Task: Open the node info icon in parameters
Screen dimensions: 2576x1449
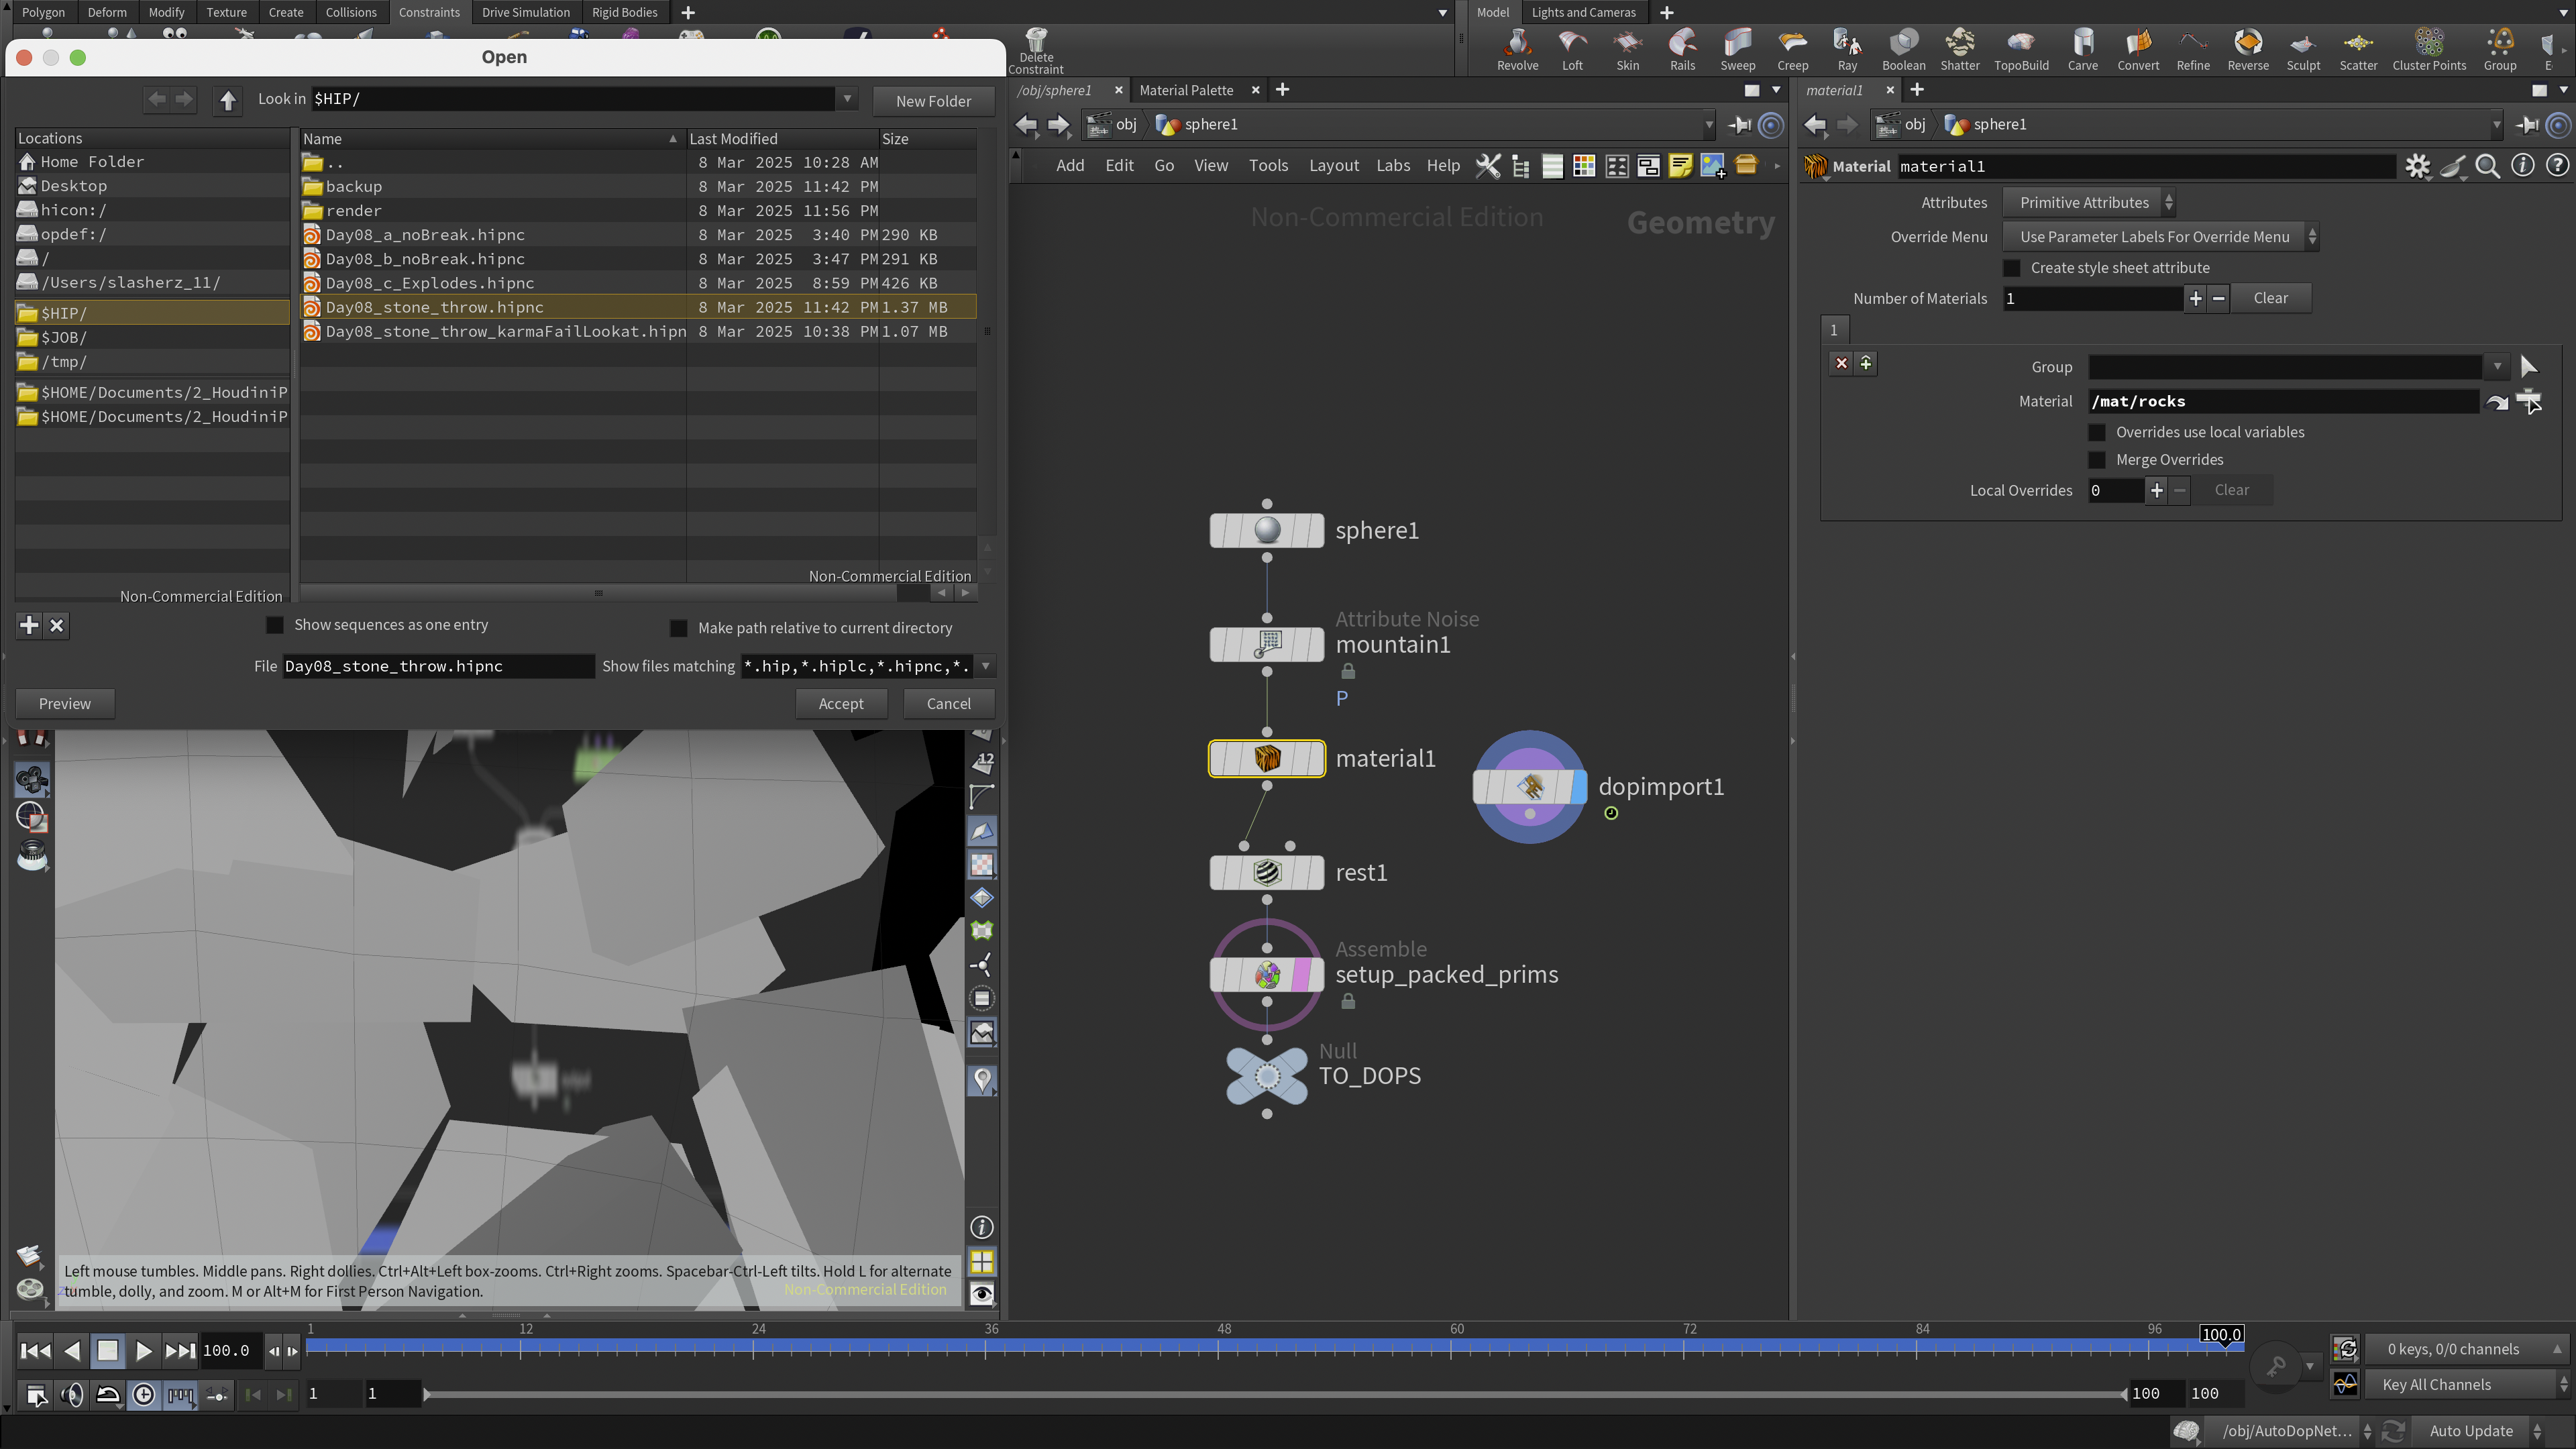Action: click(x=2523, y=166)
